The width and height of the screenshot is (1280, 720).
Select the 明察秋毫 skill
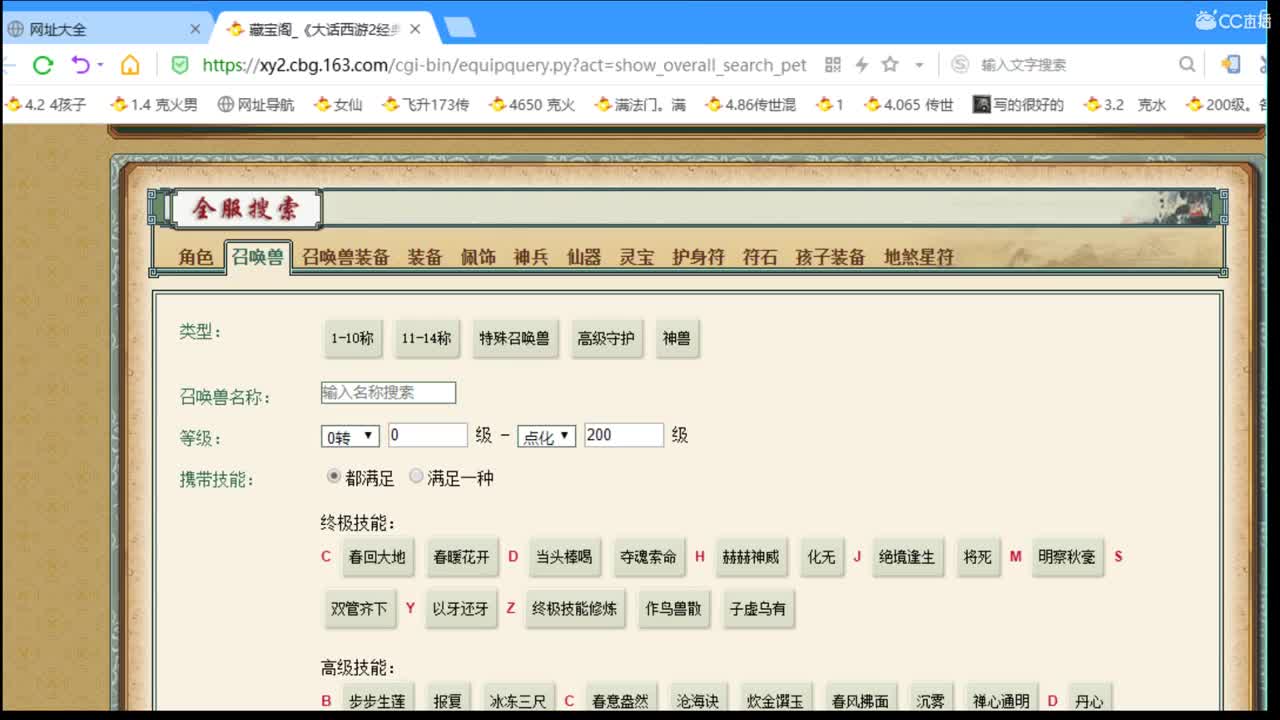pos(1067,557)
